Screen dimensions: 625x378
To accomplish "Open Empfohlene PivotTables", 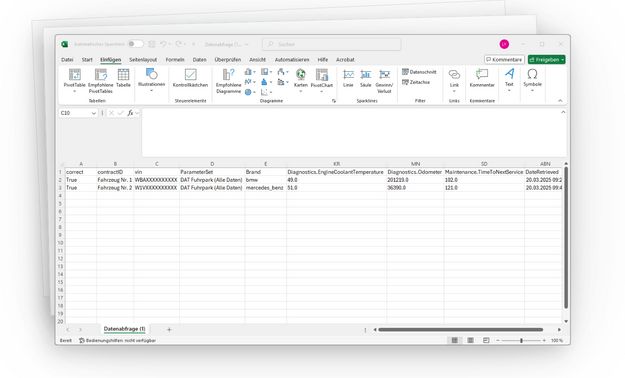I will (100, 81).
